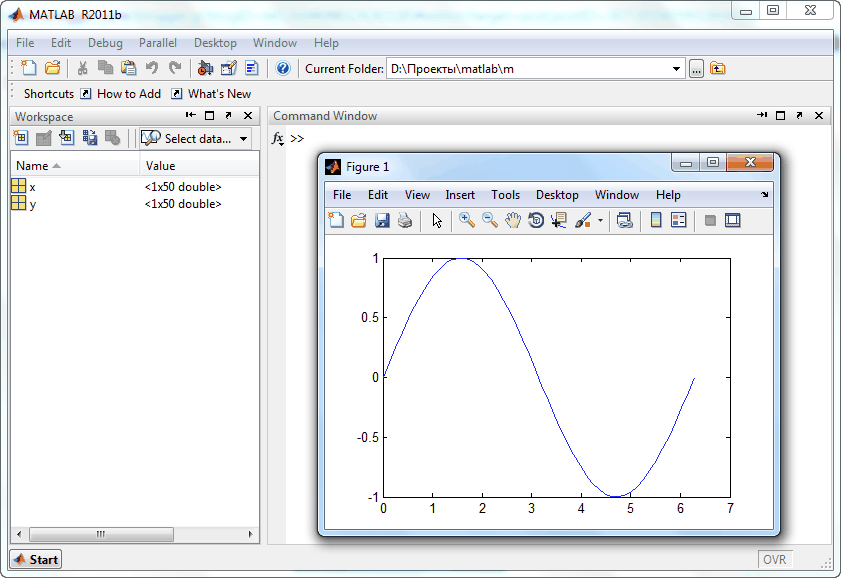This screenshot has height=578, width=841.
Task: Click Delete variable icon in Workspace toolbar
Action: 112,138
